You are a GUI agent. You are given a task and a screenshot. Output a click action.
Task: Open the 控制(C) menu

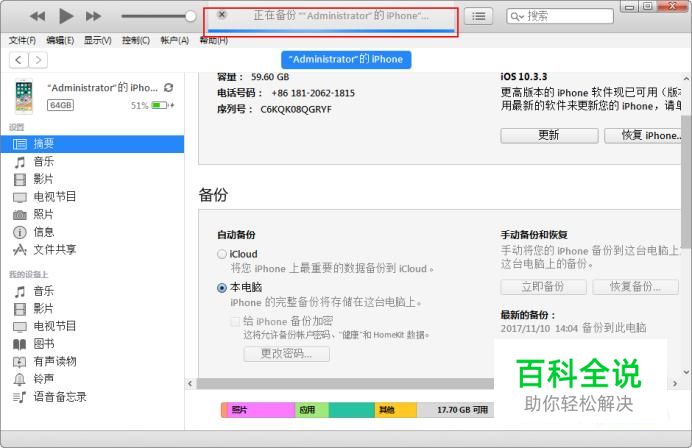point(135,41)
